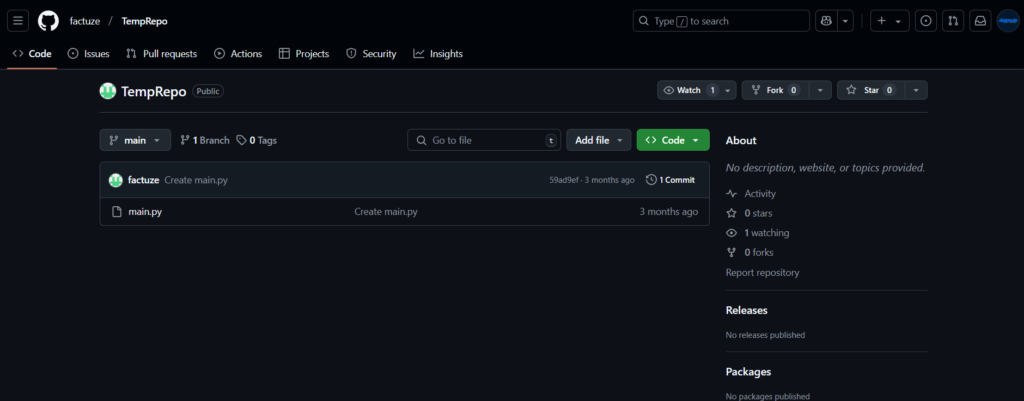The width and height of the screenshot is (1024, 401).
Task: Open the Insights tab
Action: pyautogui.click(x=438, y=54)
